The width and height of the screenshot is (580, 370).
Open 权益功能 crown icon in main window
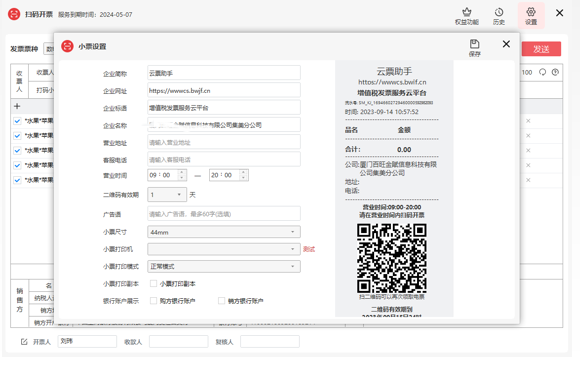click(467, 16)
